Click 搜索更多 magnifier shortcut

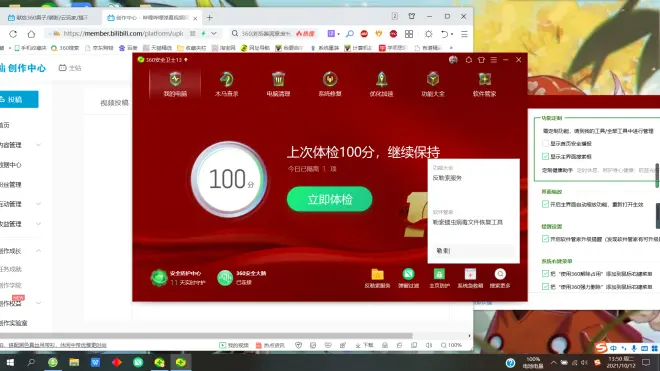click(500, 278)
